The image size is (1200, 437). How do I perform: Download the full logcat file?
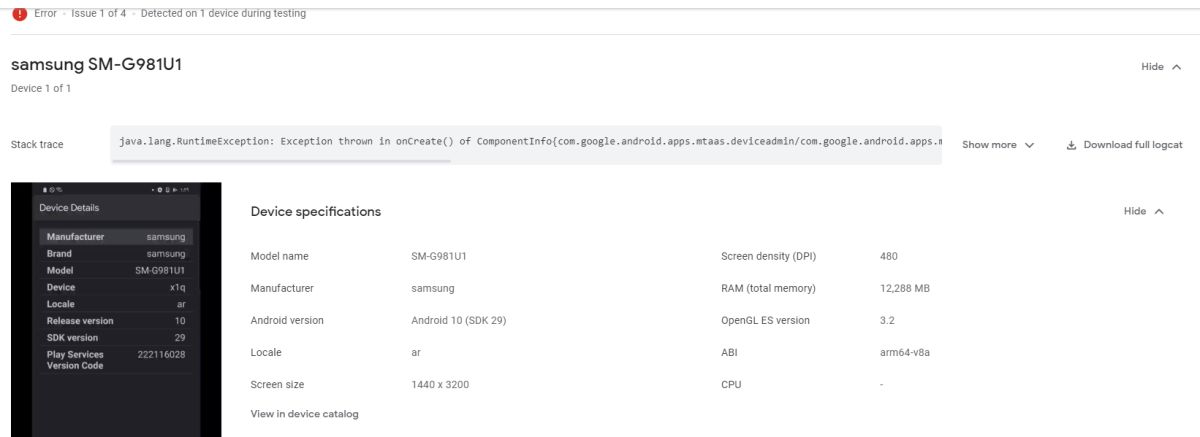click(1132, 145)
